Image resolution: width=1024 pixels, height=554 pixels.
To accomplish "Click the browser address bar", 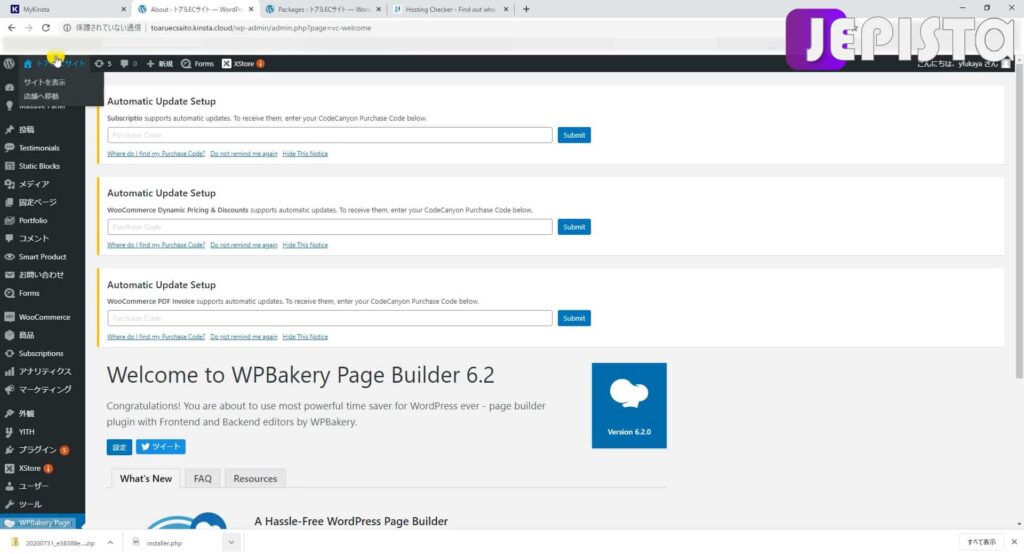I will tap(418, 27).
